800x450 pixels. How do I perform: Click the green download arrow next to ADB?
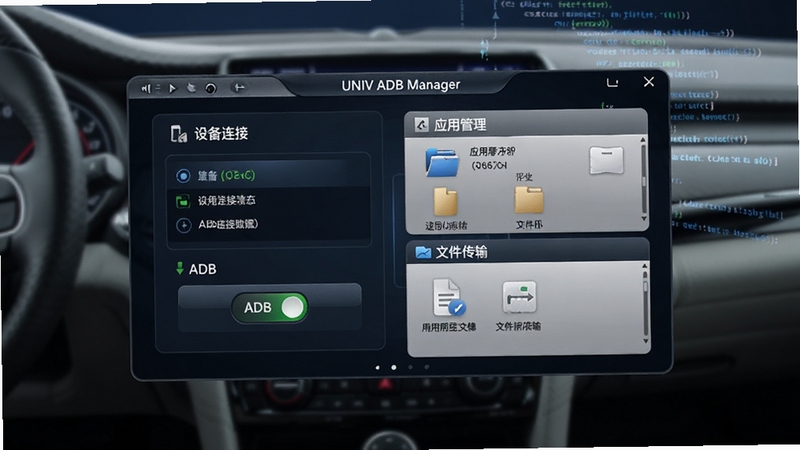pyautogui.click(x=180, y=268)
